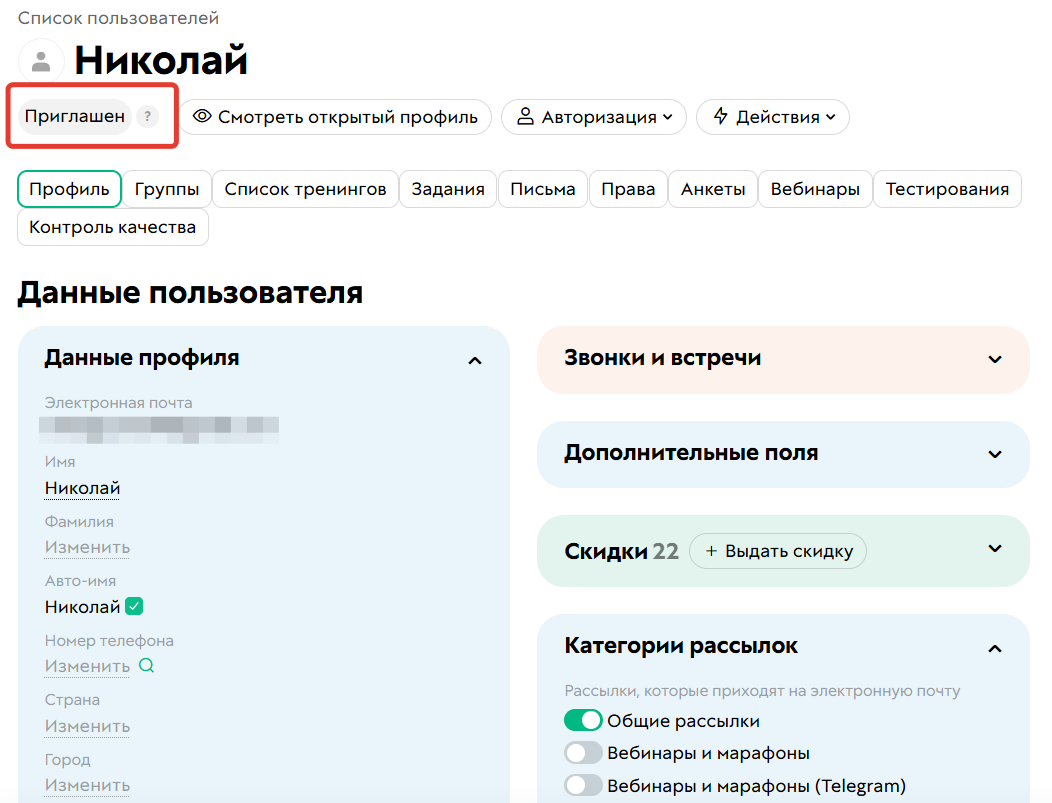The width and height of the screenshot is (1052, 803).
Task: Click the person icon on the Авторизация button
Action: 524,117
